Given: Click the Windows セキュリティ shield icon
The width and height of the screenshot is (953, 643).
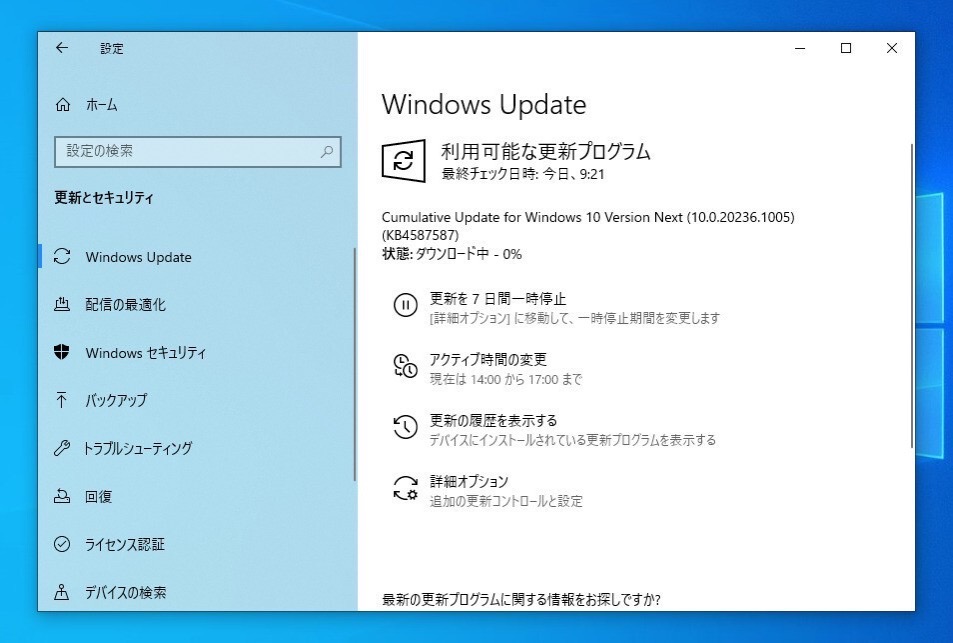Looking at the screenshot, I should (x=61, y=352).
